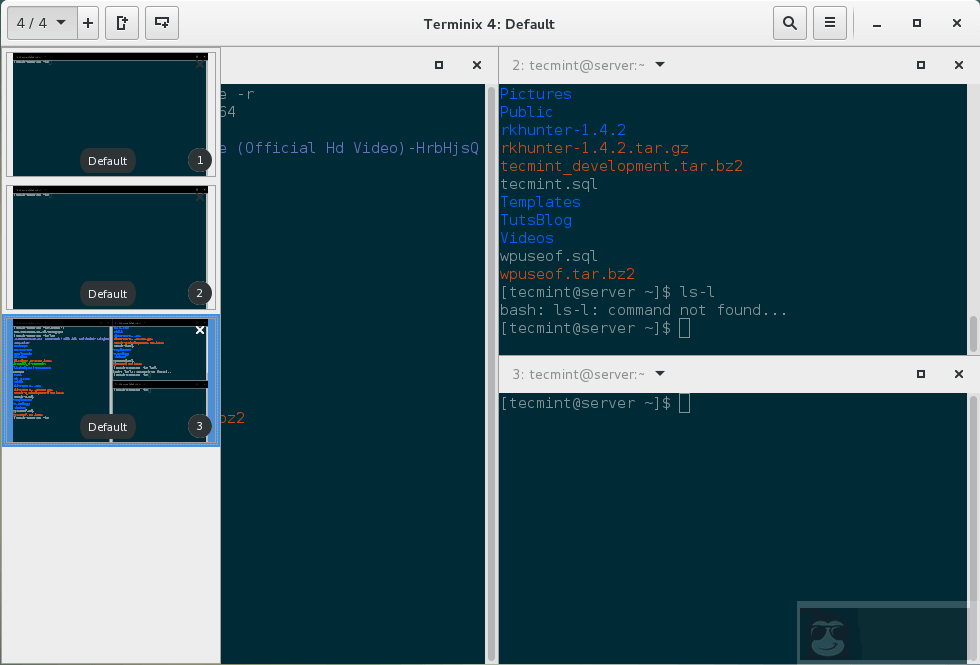Click the Pictures directory name in terminal 2

pyautogui.click(x=535, y=94)
